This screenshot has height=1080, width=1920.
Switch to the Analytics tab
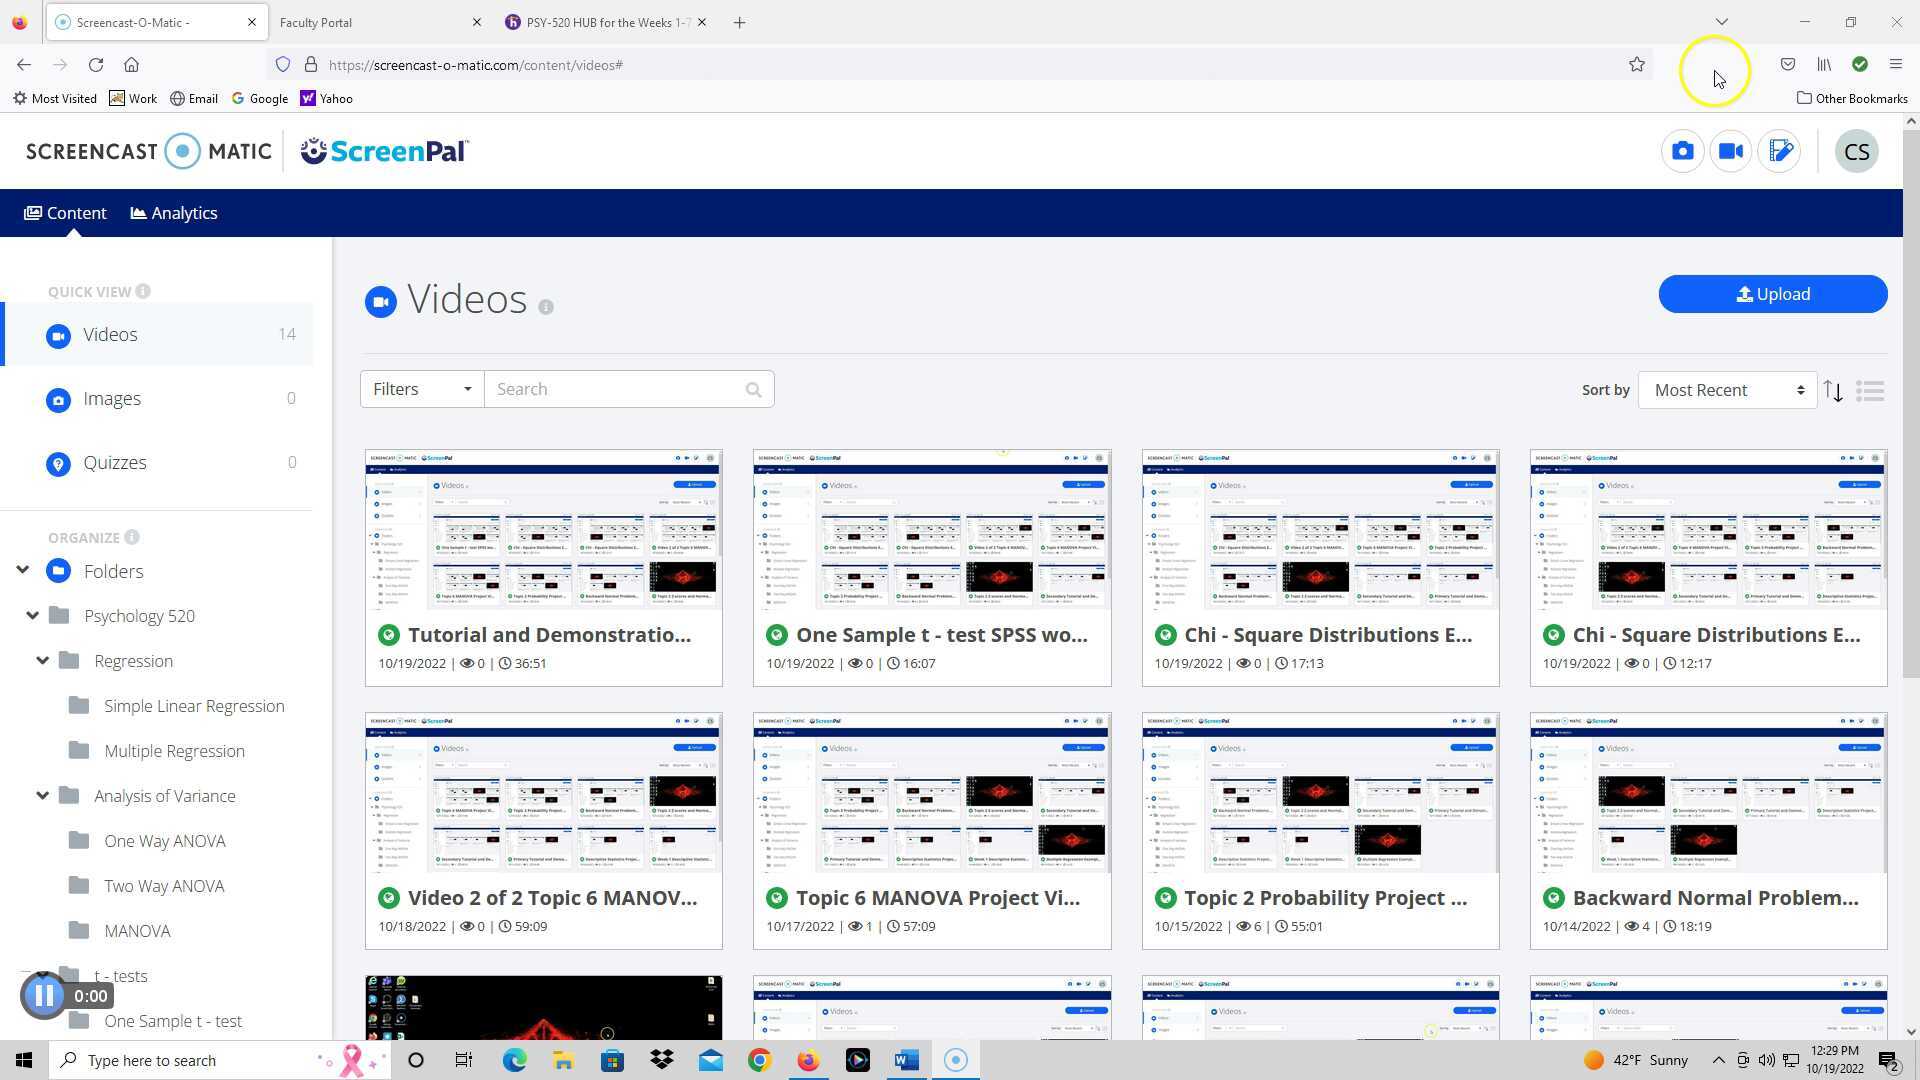point(174,213)
